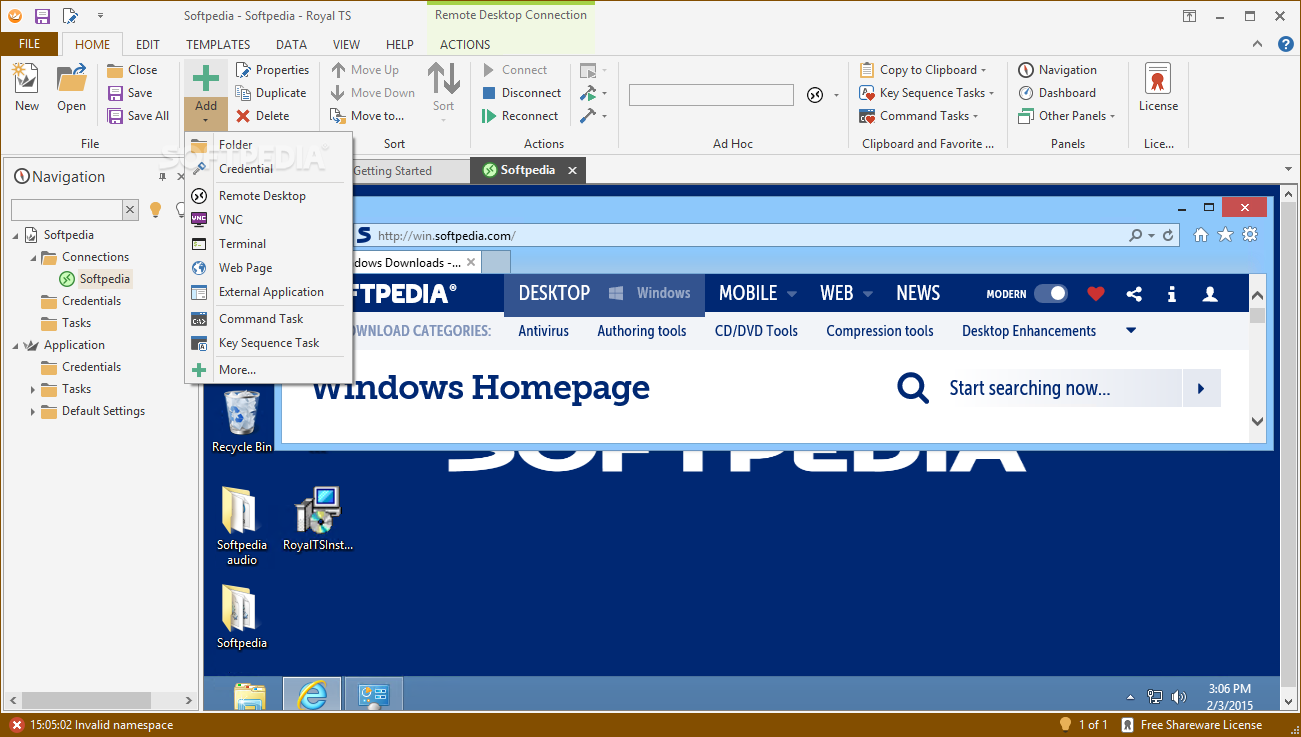Expand more download categories arrow on Softpedia
Viewport: 1301px width, 737px height.
click(x=1131, y=331)
